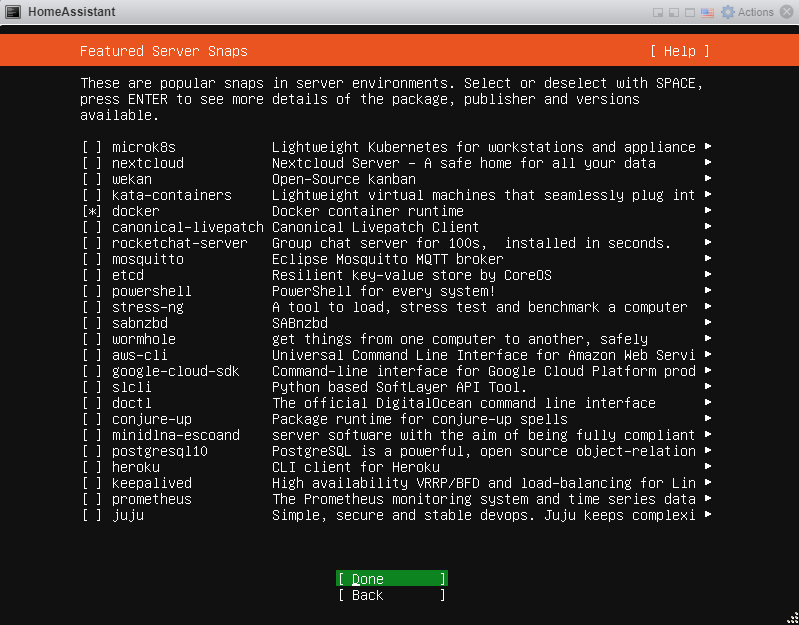Image resolution: width=799 pixels, height=625 pixels.
Task: Toggle the aws-cli checkbox
Action: [x=92, y=355]
